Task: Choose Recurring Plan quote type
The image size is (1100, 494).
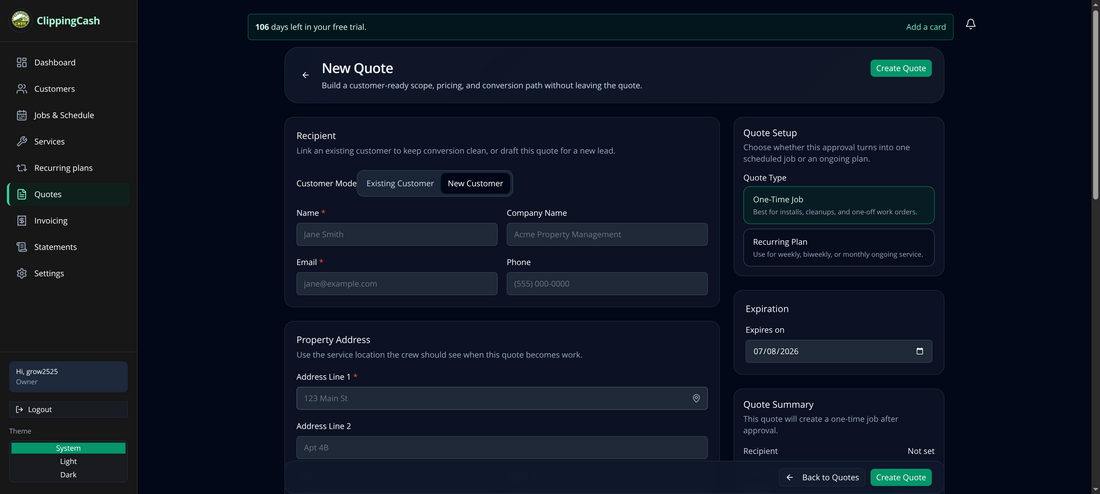Action: (838, 248)
